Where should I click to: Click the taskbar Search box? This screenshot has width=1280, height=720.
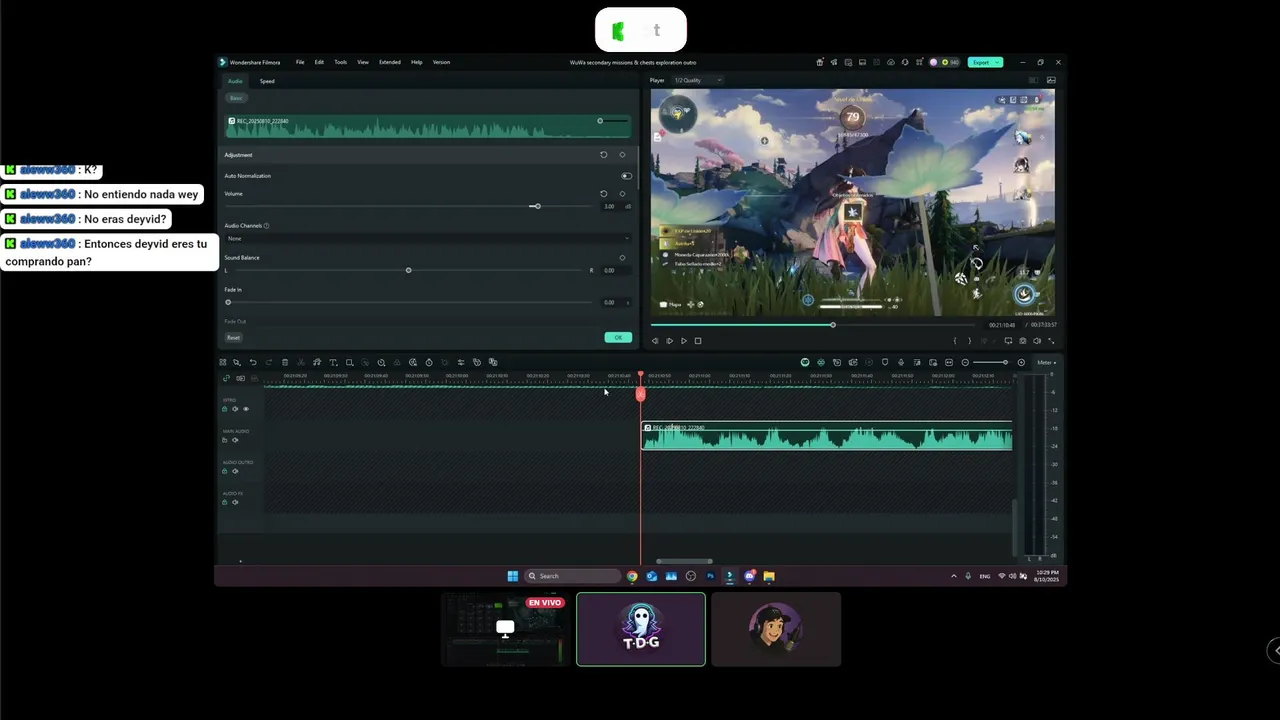pos(573,576)
